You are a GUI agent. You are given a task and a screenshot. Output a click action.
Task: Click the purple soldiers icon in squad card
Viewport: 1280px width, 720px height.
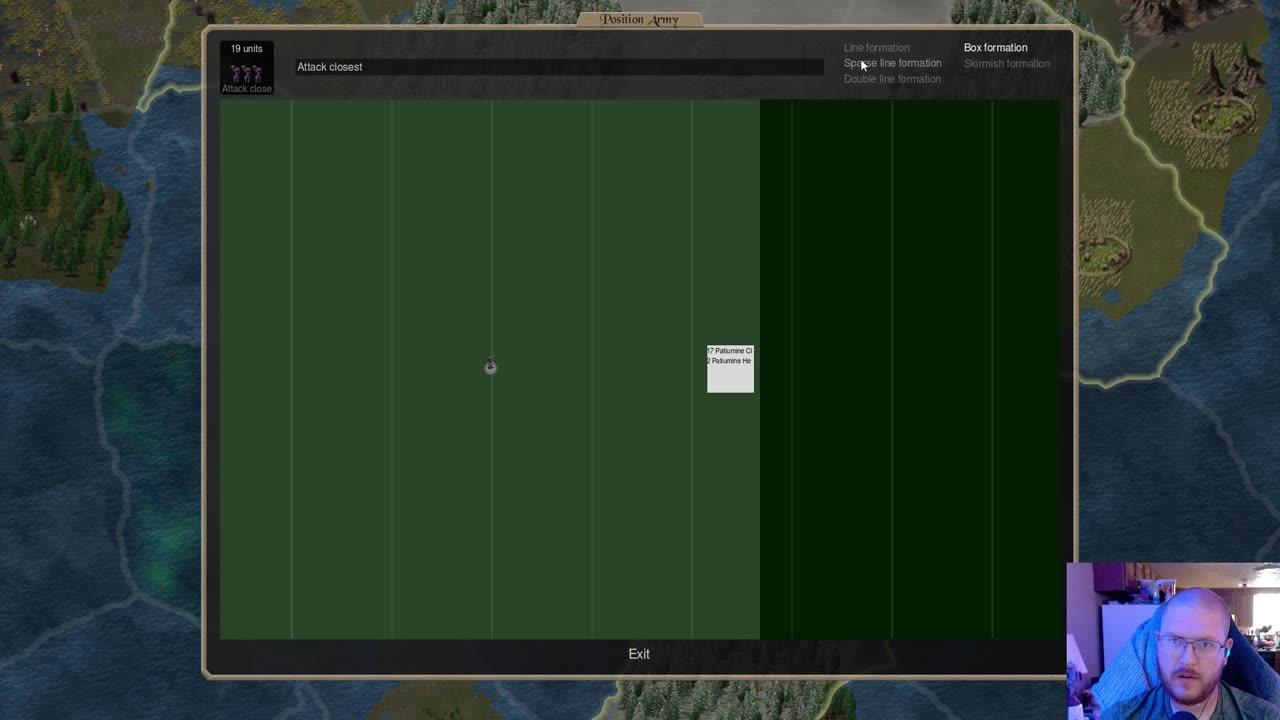[x=246, y=73]
